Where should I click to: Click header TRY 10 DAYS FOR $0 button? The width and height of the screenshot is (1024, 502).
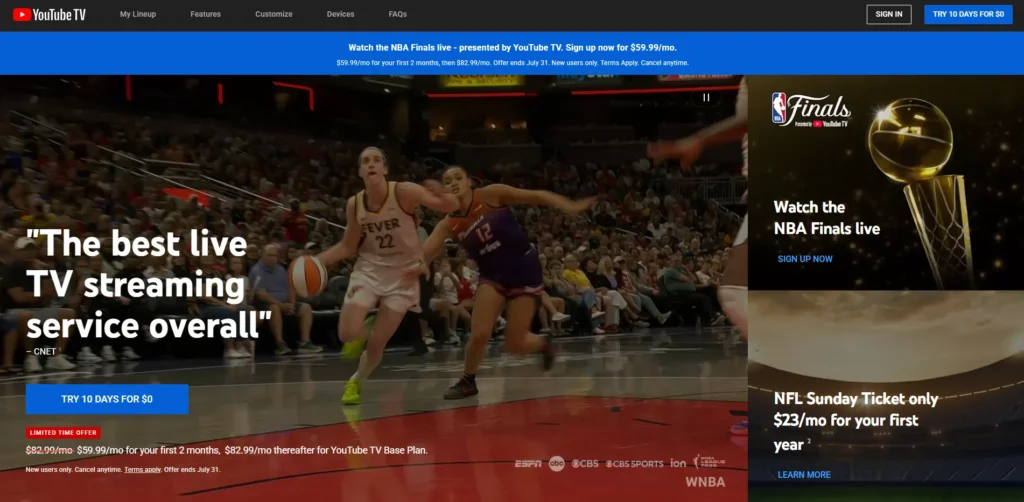click(x=968, y=14)
